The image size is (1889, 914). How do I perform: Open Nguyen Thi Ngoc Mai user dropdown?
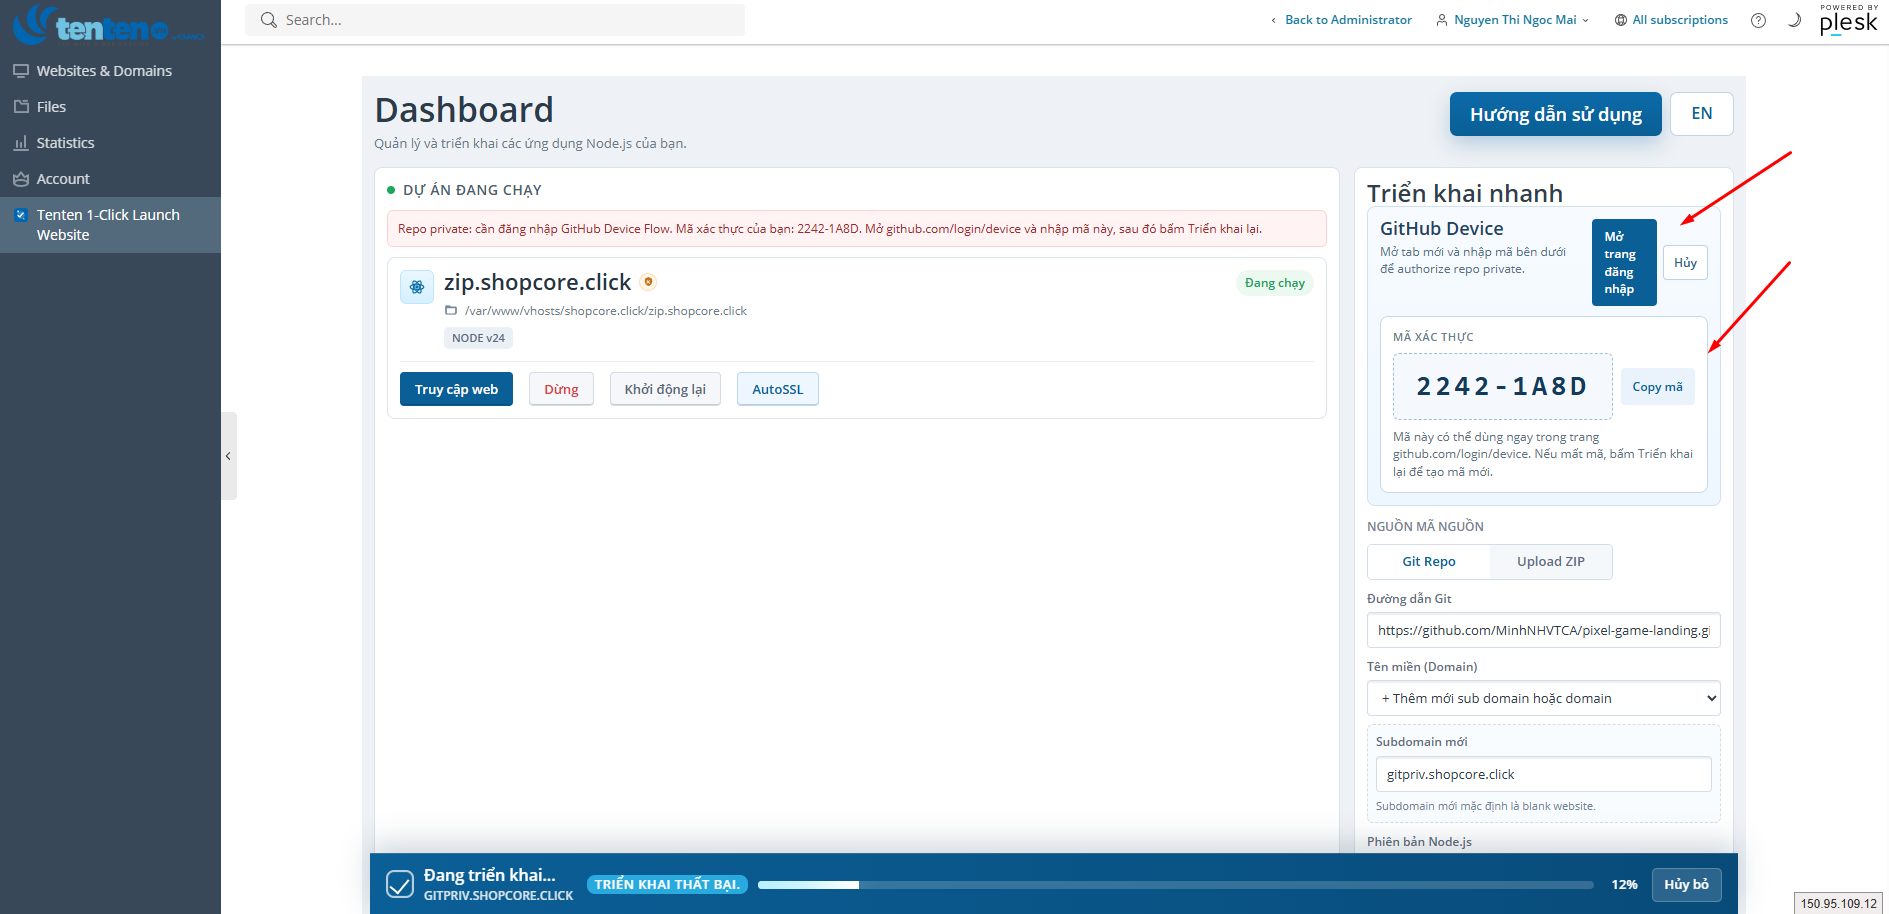1512,20
